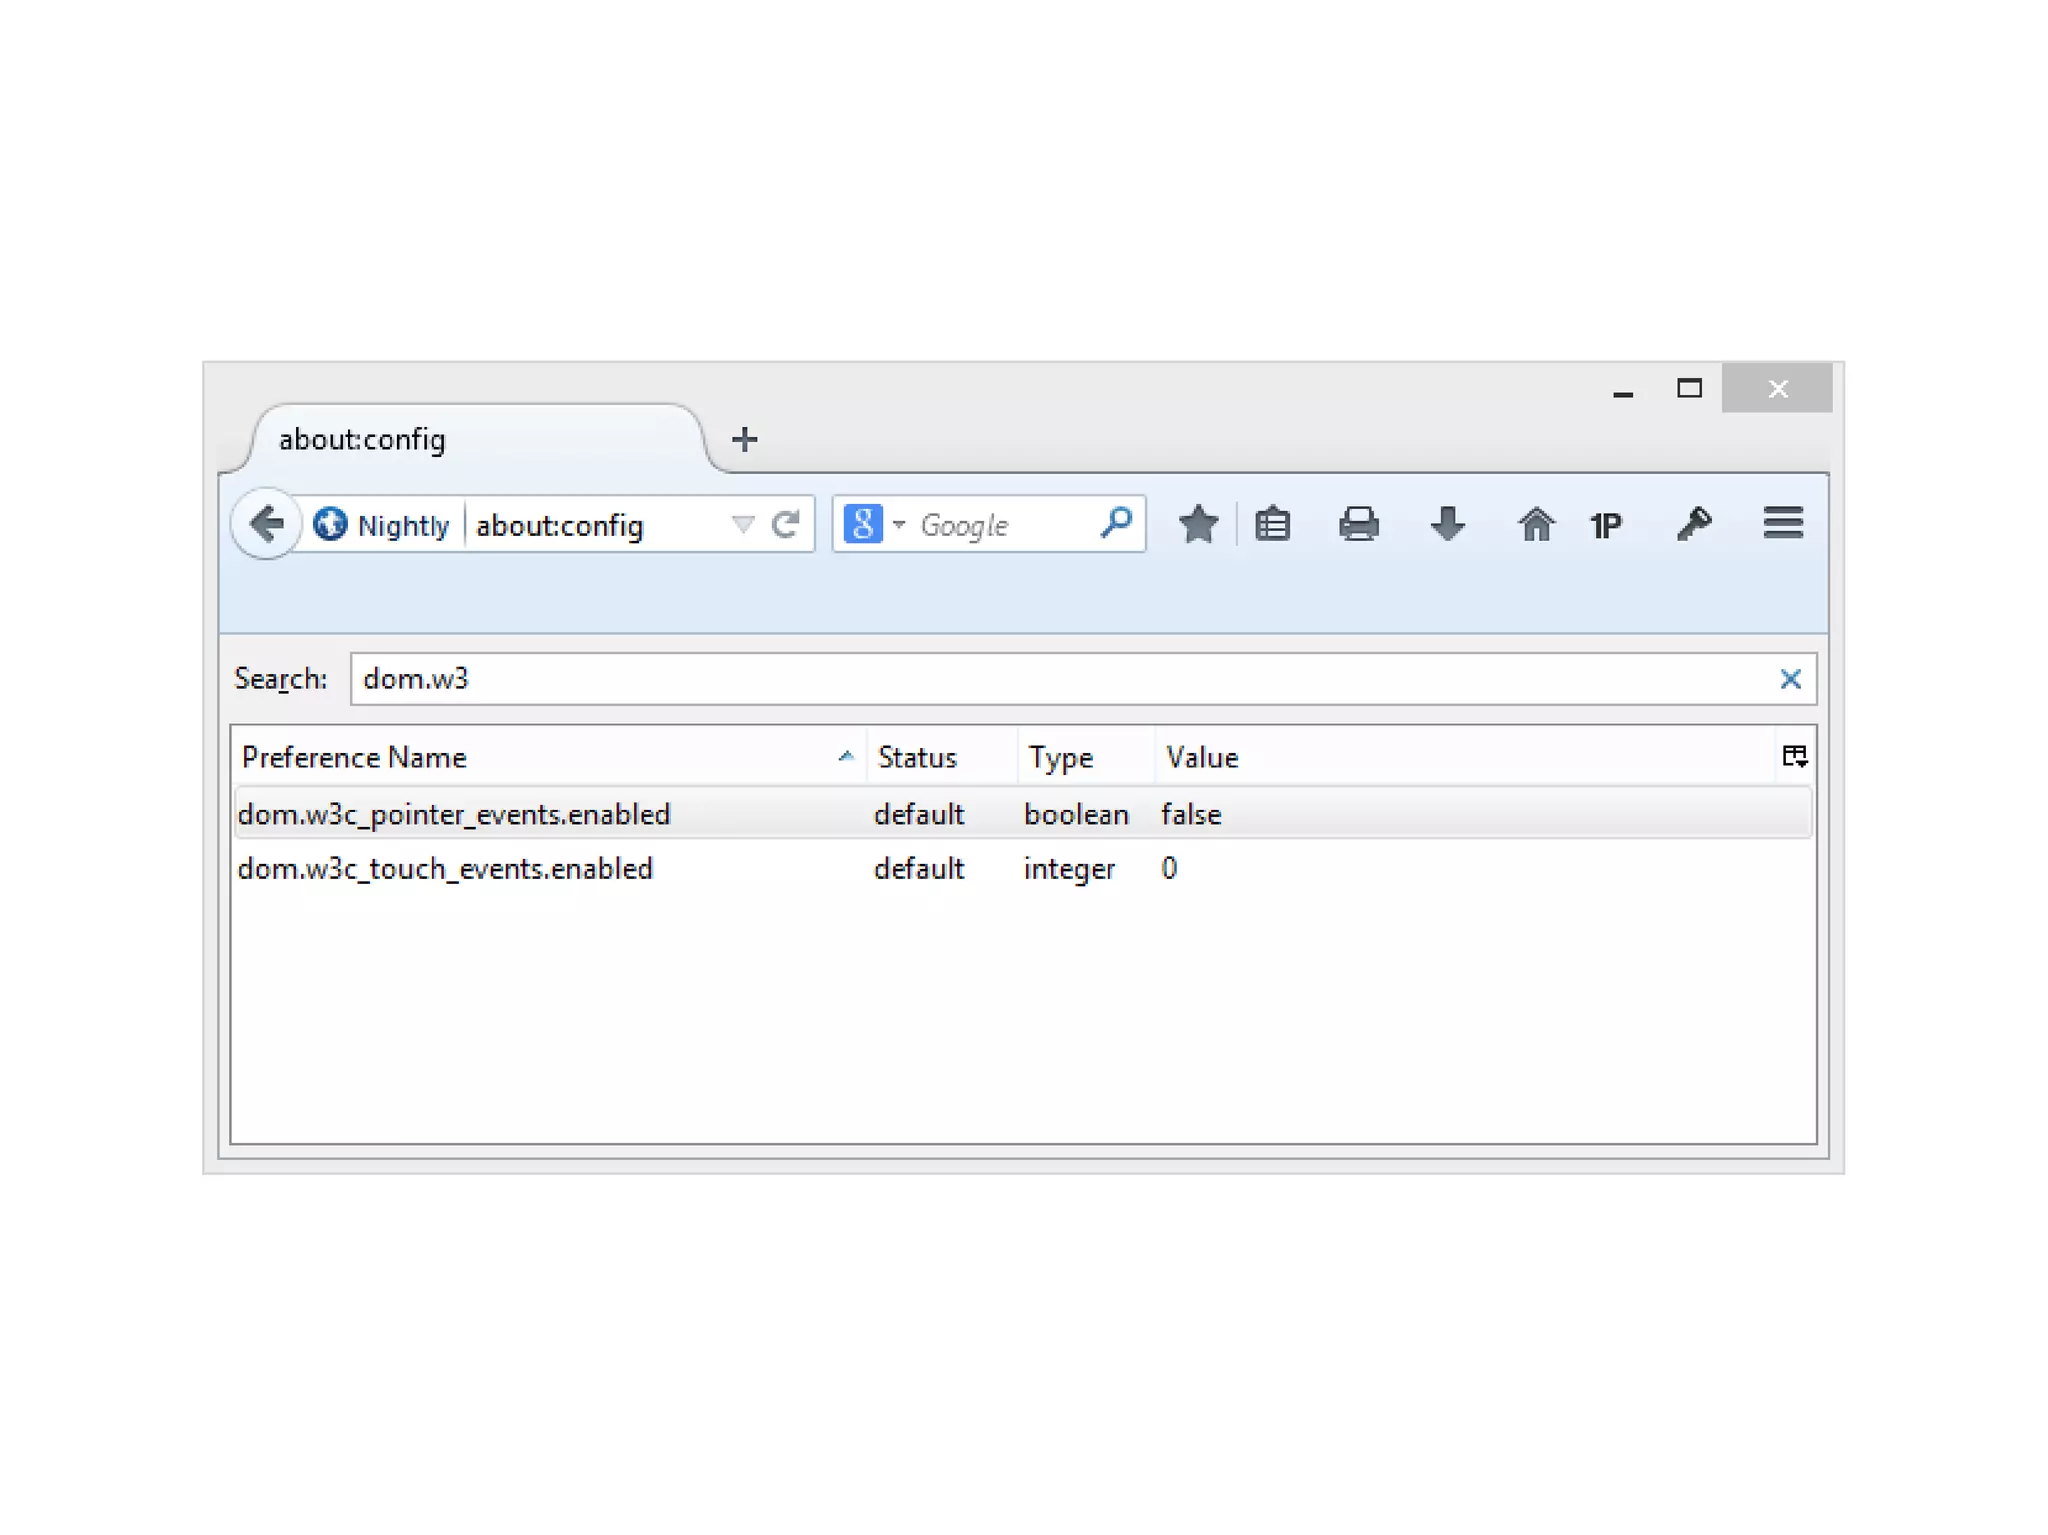Go to the home page icon
This screenshot has width=2048, height=1535.
click(1535, 524)
